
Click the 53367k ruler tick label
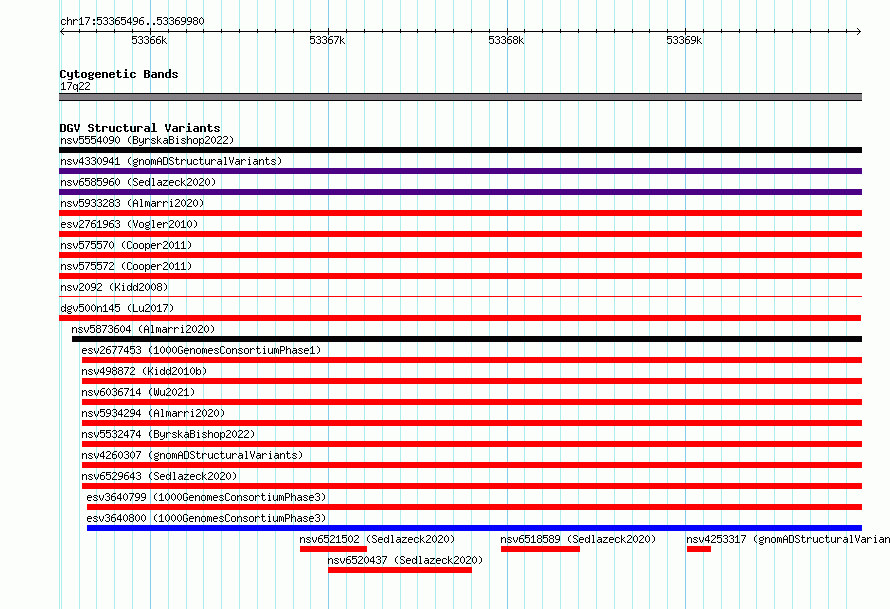coord(327,40)
